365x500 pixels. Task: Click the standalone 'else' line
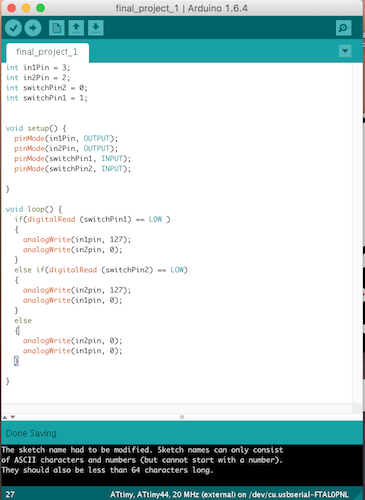23,321
